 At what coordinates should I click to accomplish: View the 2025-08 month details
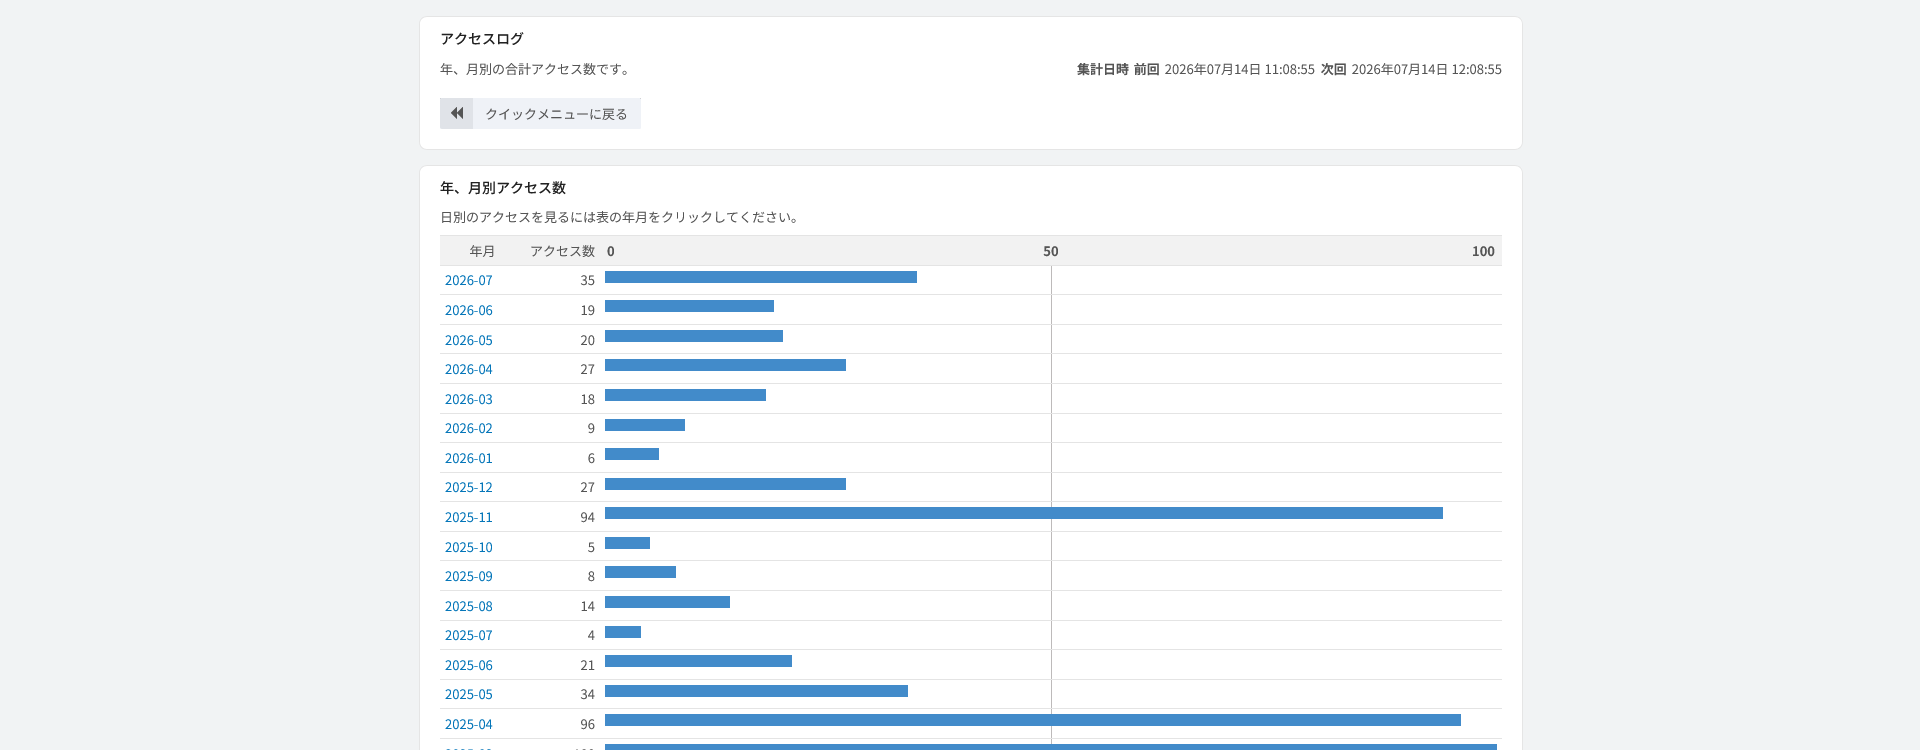point(469,607)
